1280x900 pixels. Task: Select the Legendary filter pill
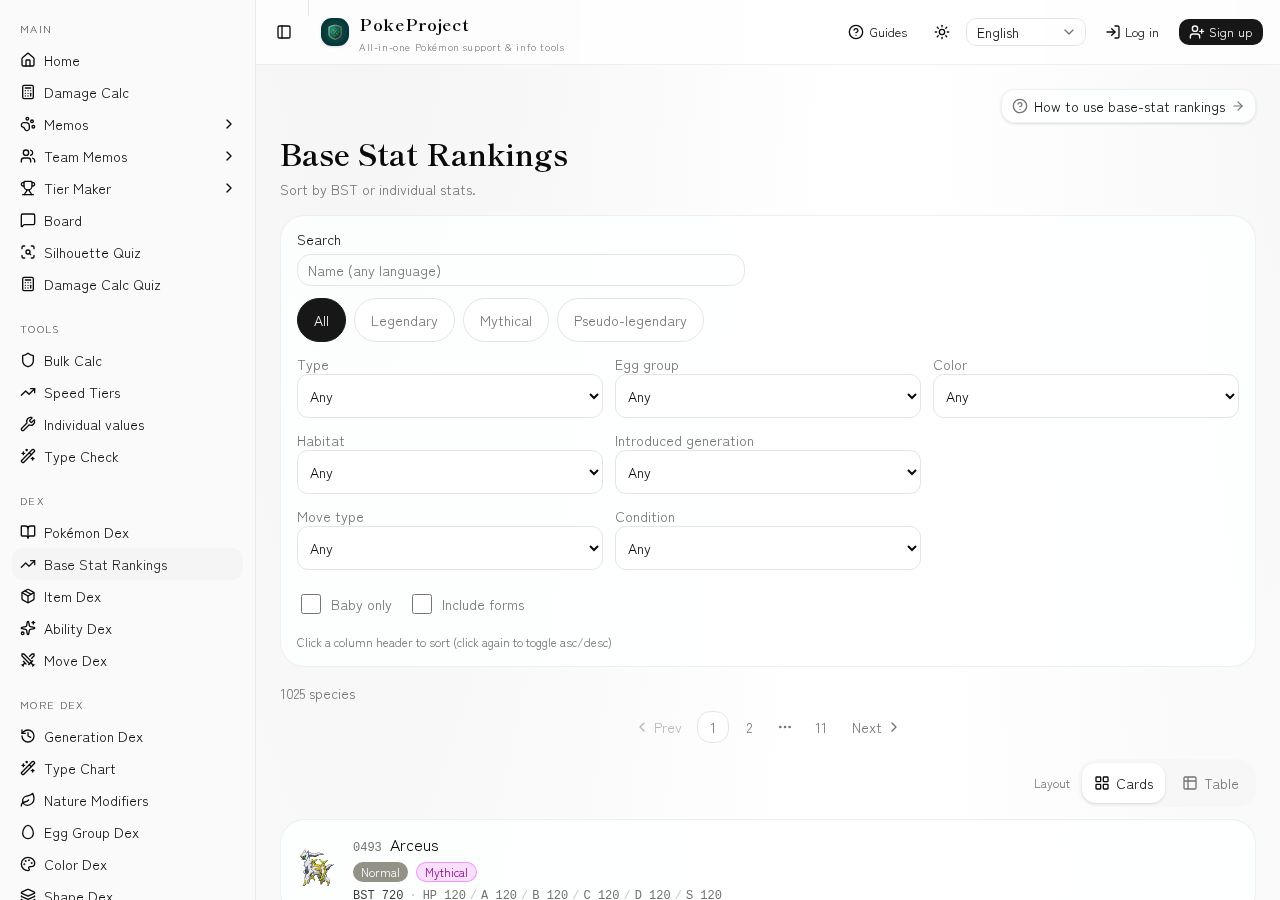coord(404,320)
